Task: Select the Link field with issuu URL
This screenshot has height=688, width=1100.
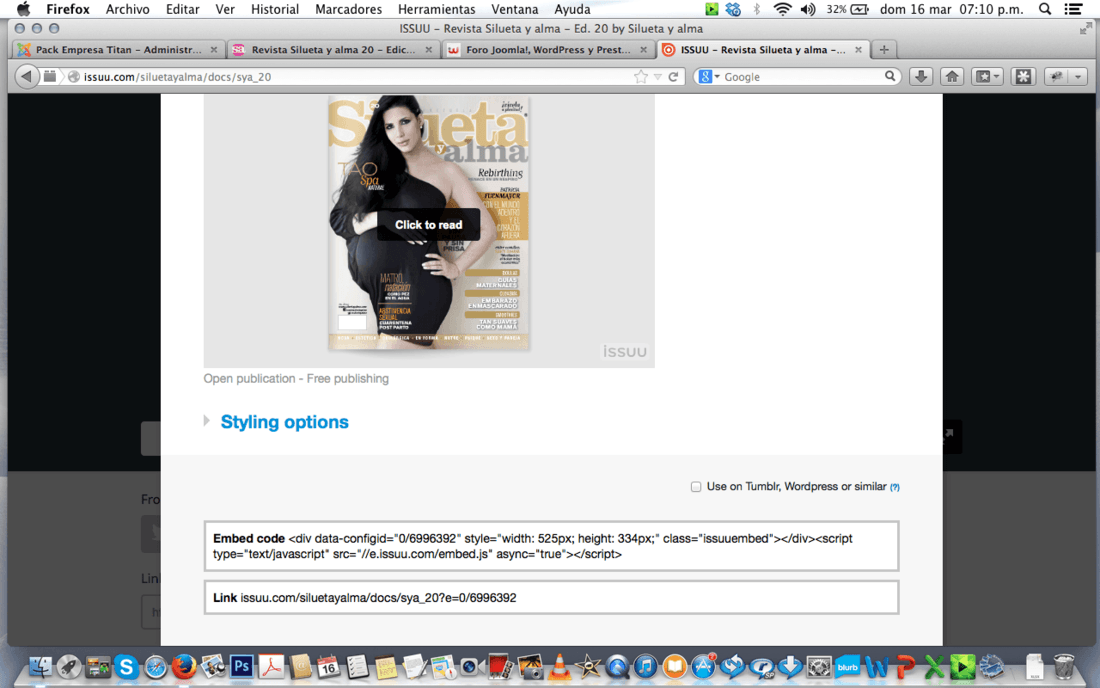Action: point(551,598)
